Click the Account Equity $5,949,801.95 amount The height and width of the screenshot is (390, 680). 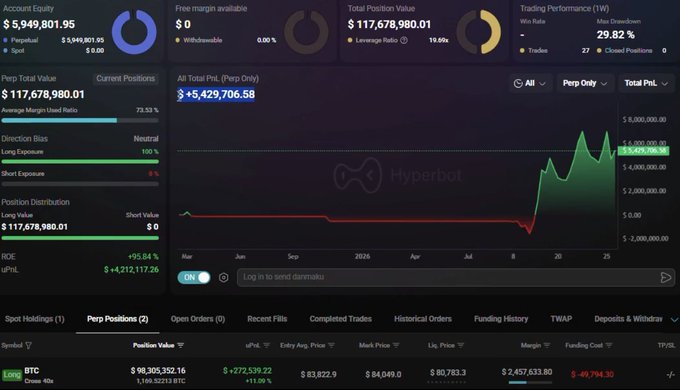click(39, 24)
